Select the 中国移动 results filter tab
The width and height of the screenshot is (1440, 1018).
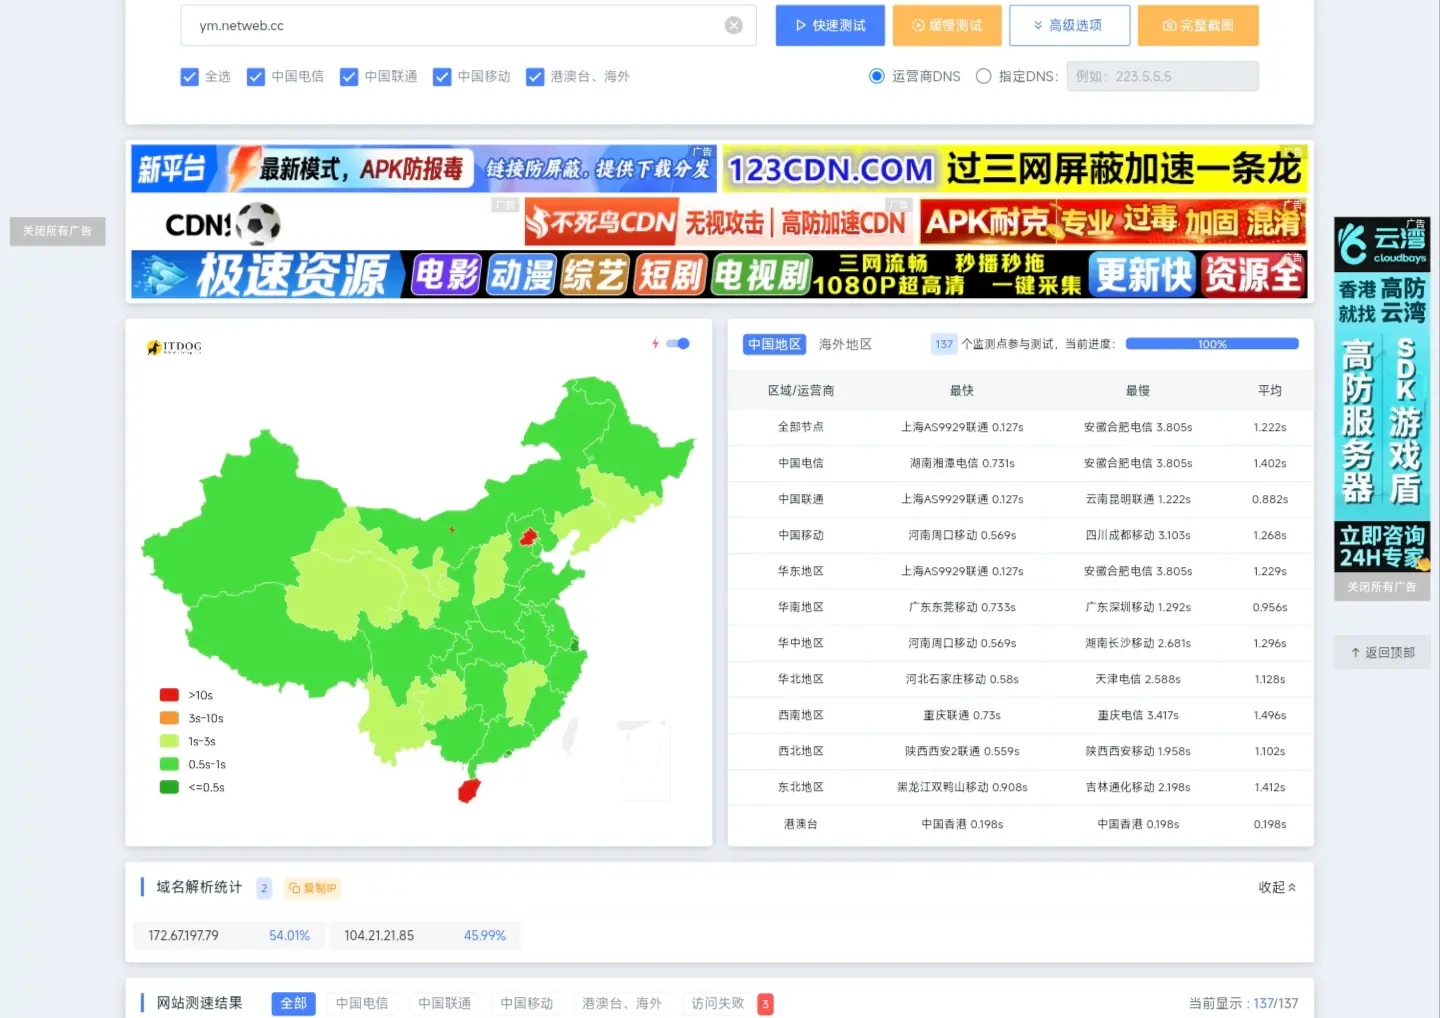(x=526, y=1003)
